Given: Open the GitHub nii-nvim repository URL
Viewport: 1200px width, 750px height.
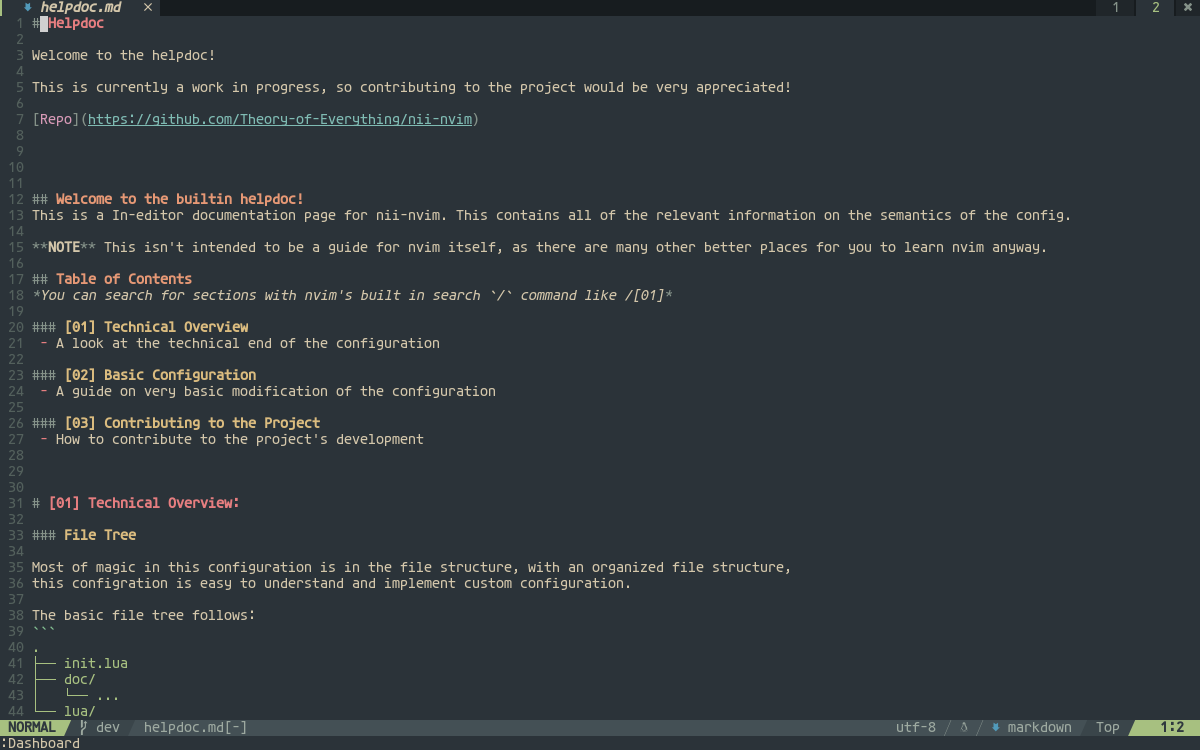Looking at the screenshot, I should pos(280,119).
